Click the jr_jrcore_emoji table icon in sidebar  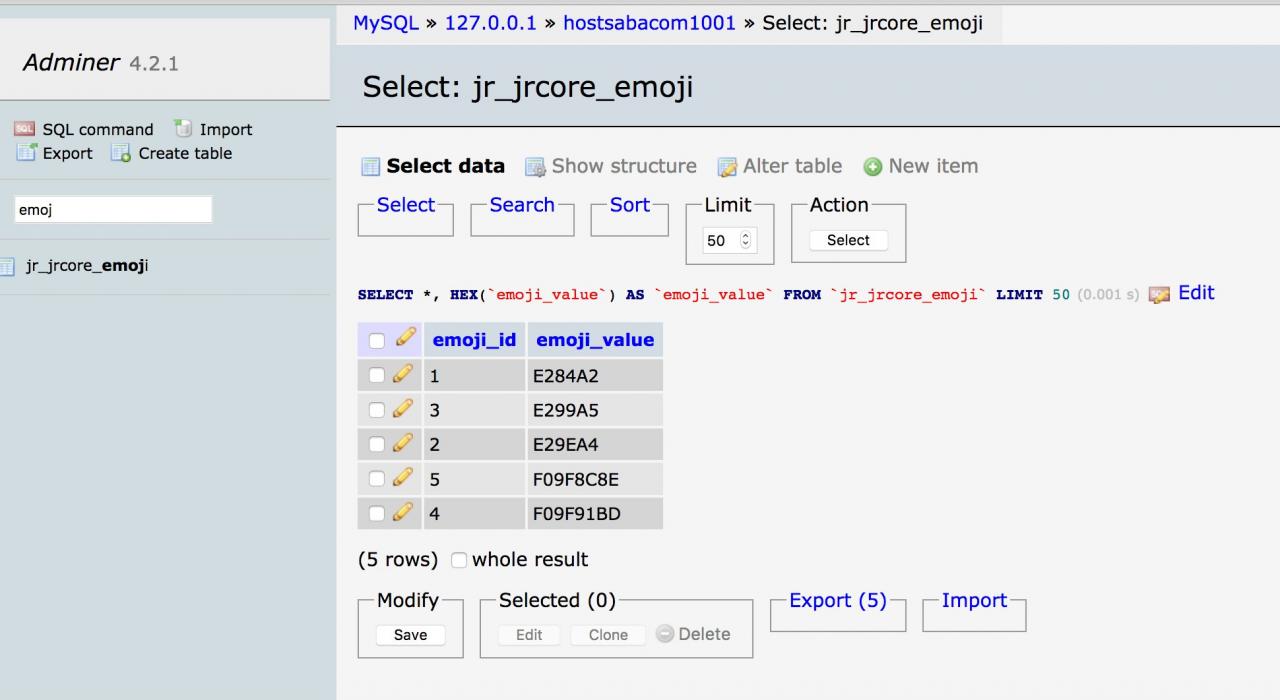click(x=8, y=266)
